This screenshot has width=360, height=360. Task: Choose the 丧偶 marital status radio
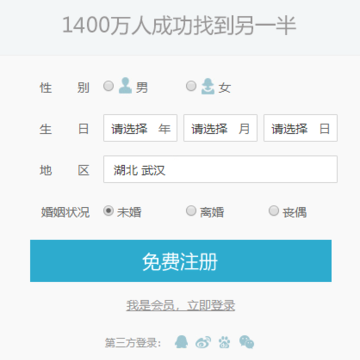(x=274, y=211)
